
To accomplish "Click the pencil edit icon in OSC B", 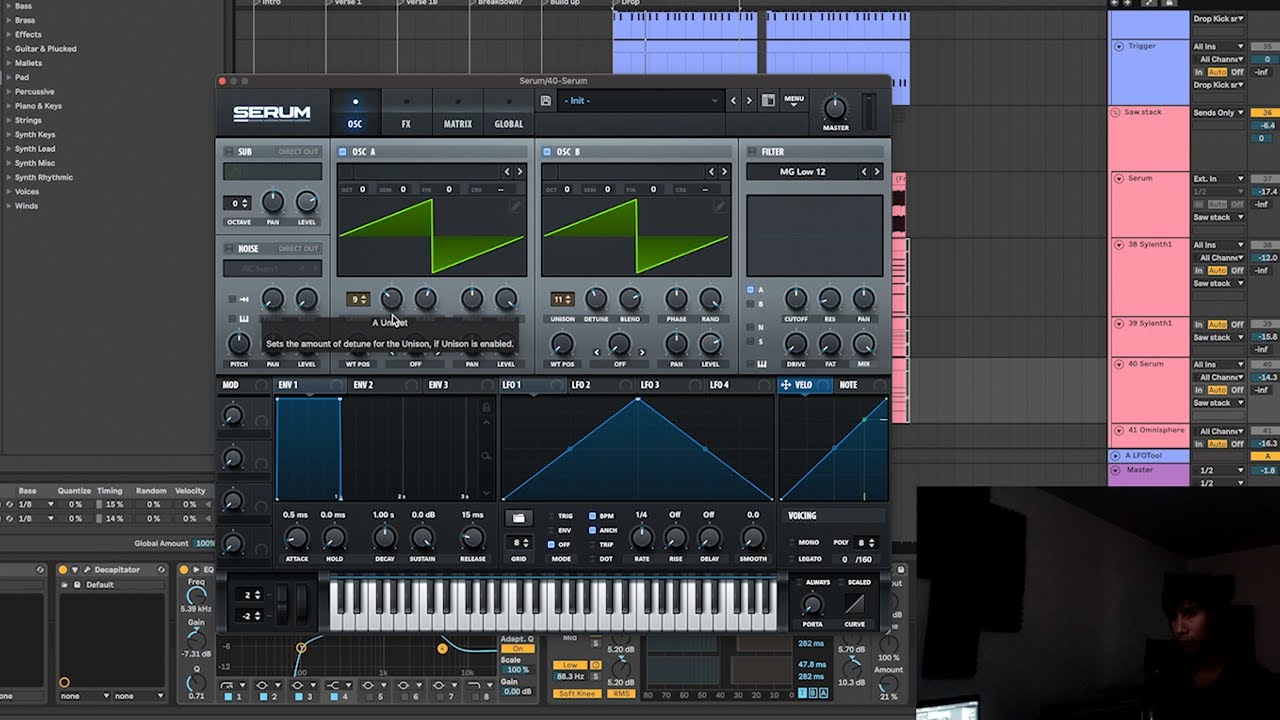I will coord(720,207).
